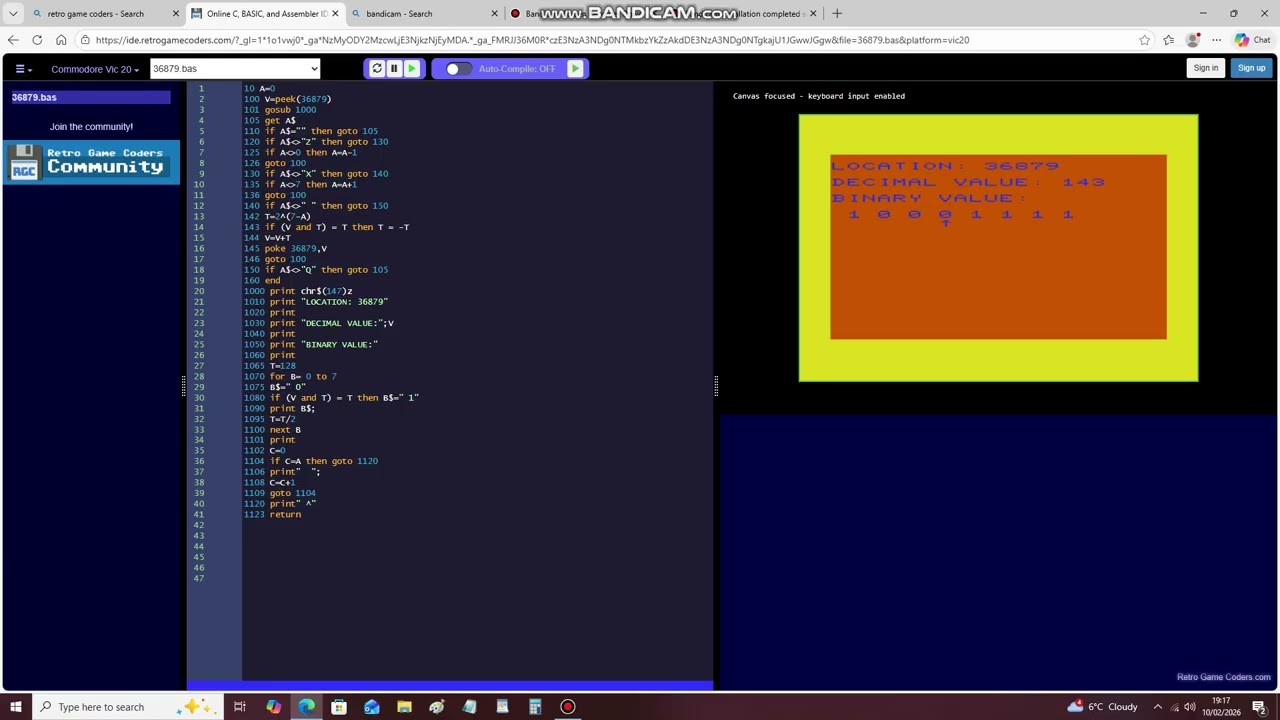Open the weather widget showing 6°C Cloudy
Screen dimensions: 1280x720
[1102, 707]
